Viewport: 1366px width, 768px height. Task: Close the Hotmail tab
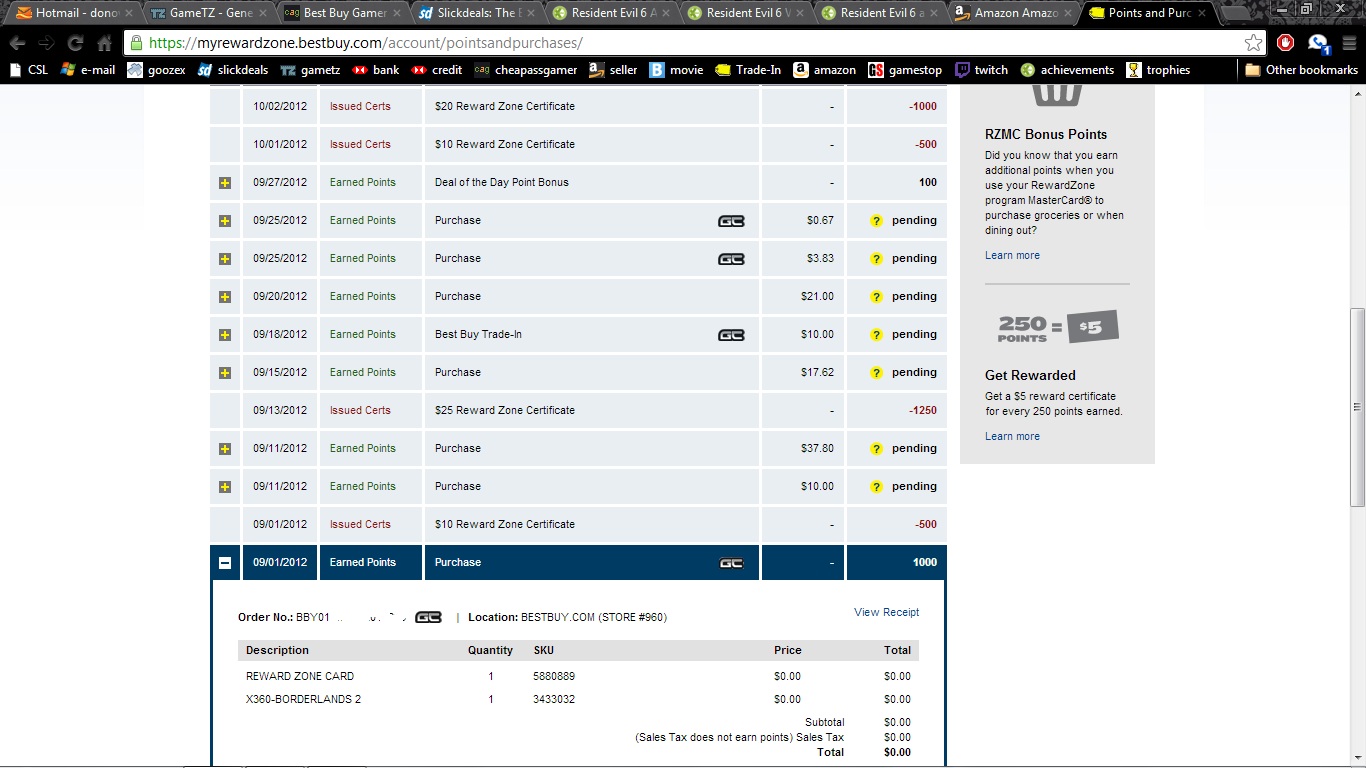128,13
